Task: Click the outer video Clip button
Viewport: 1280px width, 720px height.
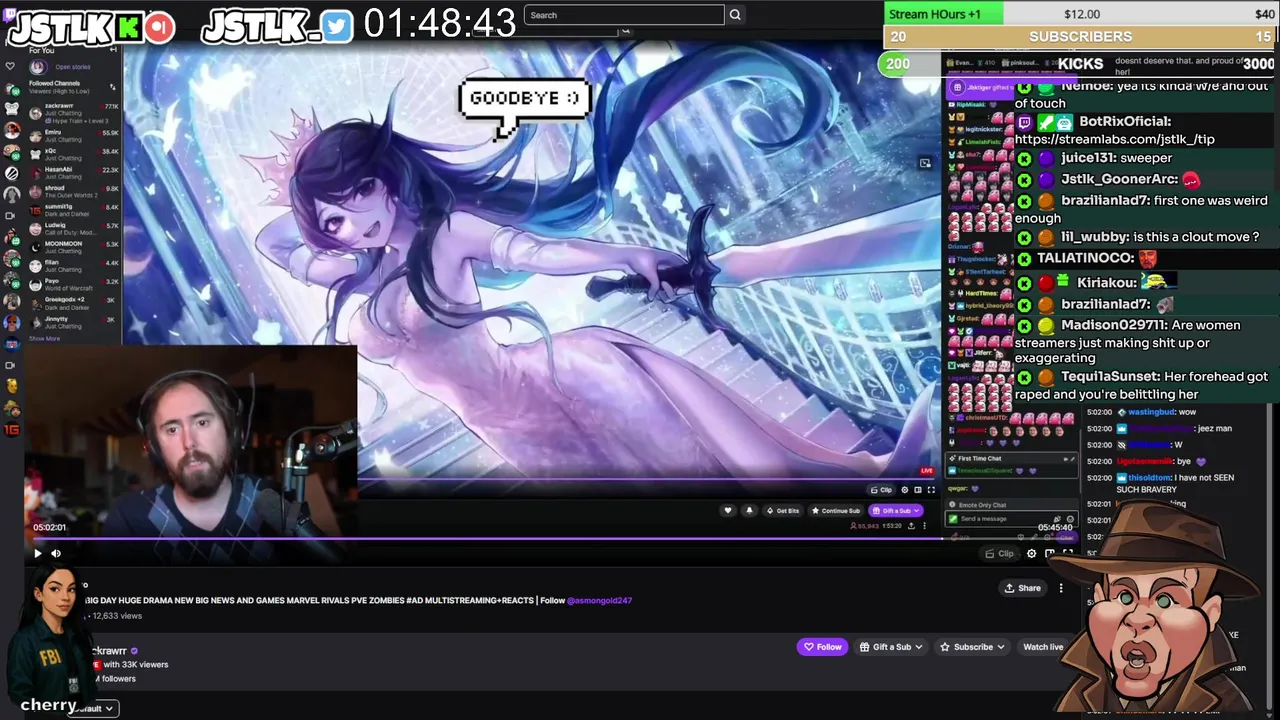Action: tap(999, 553)
